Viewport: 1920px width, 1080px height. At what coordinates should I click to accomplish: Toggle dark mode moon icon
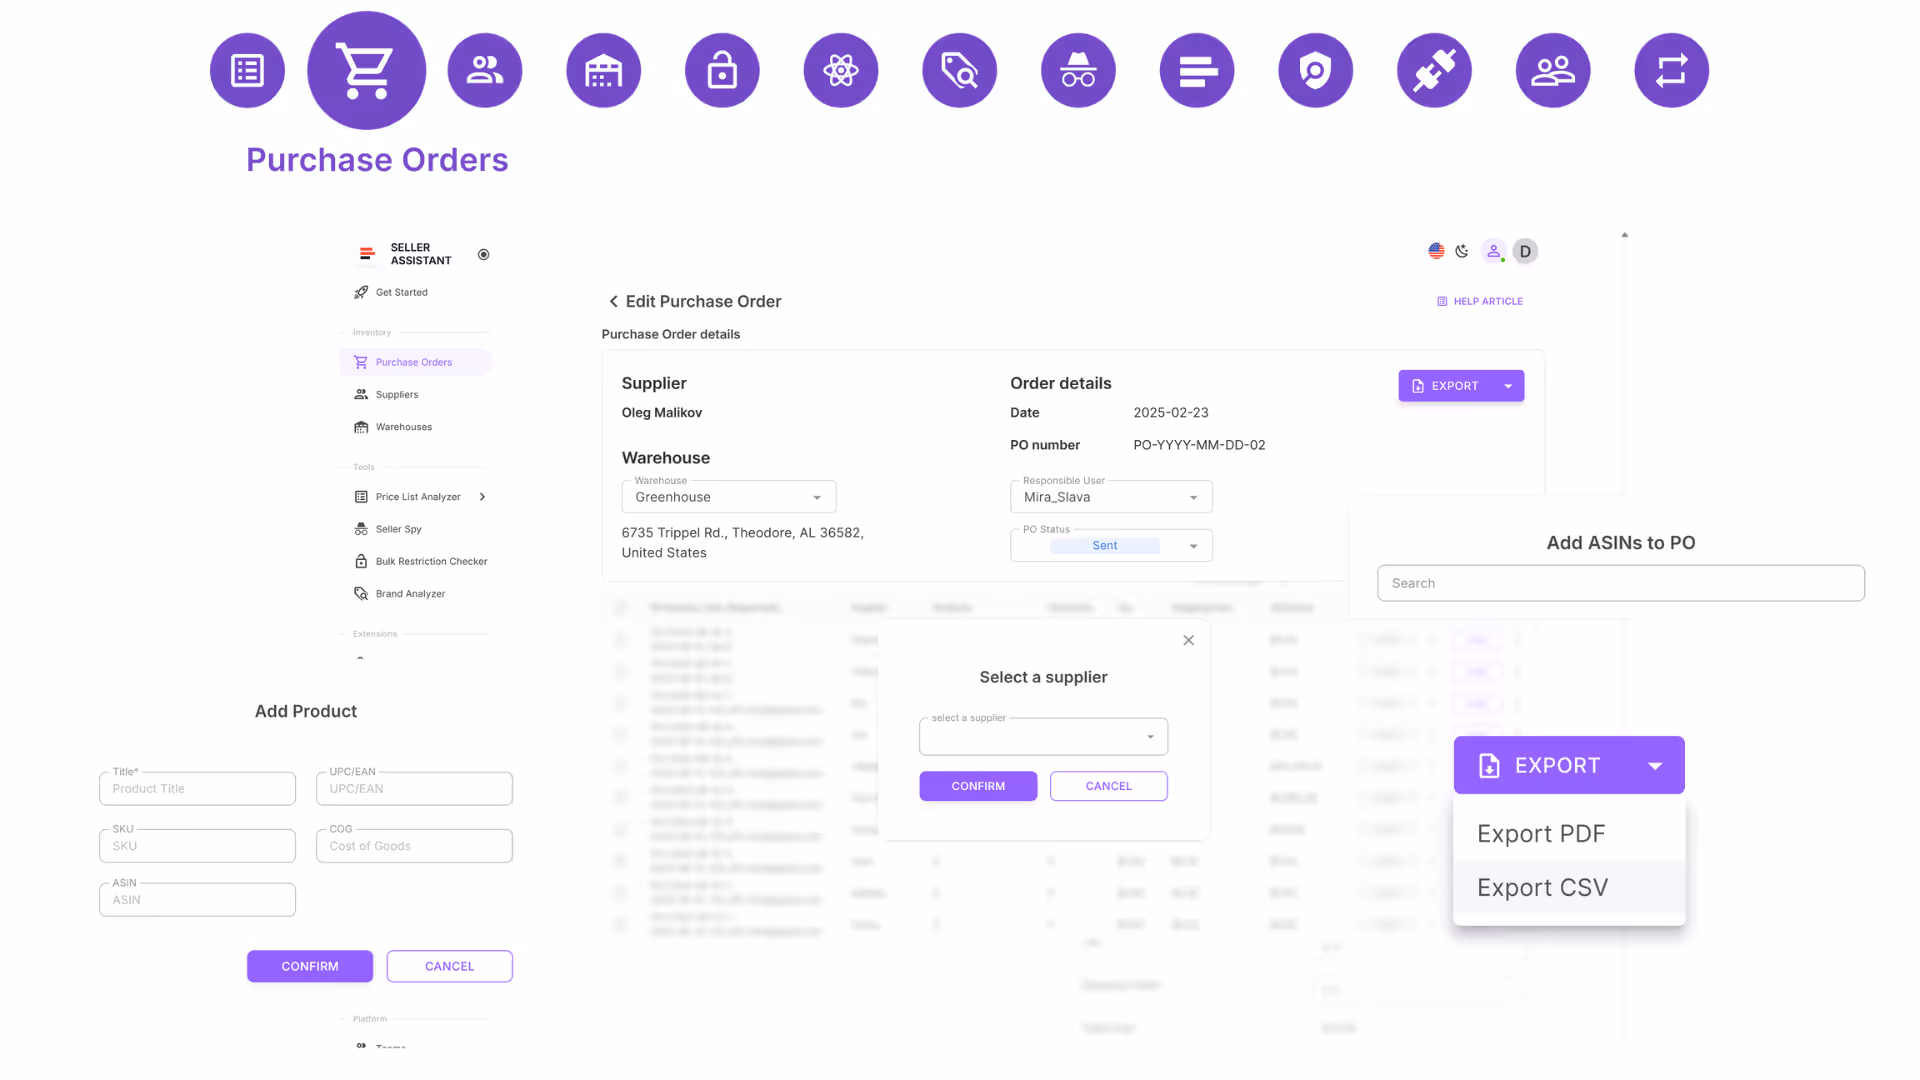coord(1462,251)
